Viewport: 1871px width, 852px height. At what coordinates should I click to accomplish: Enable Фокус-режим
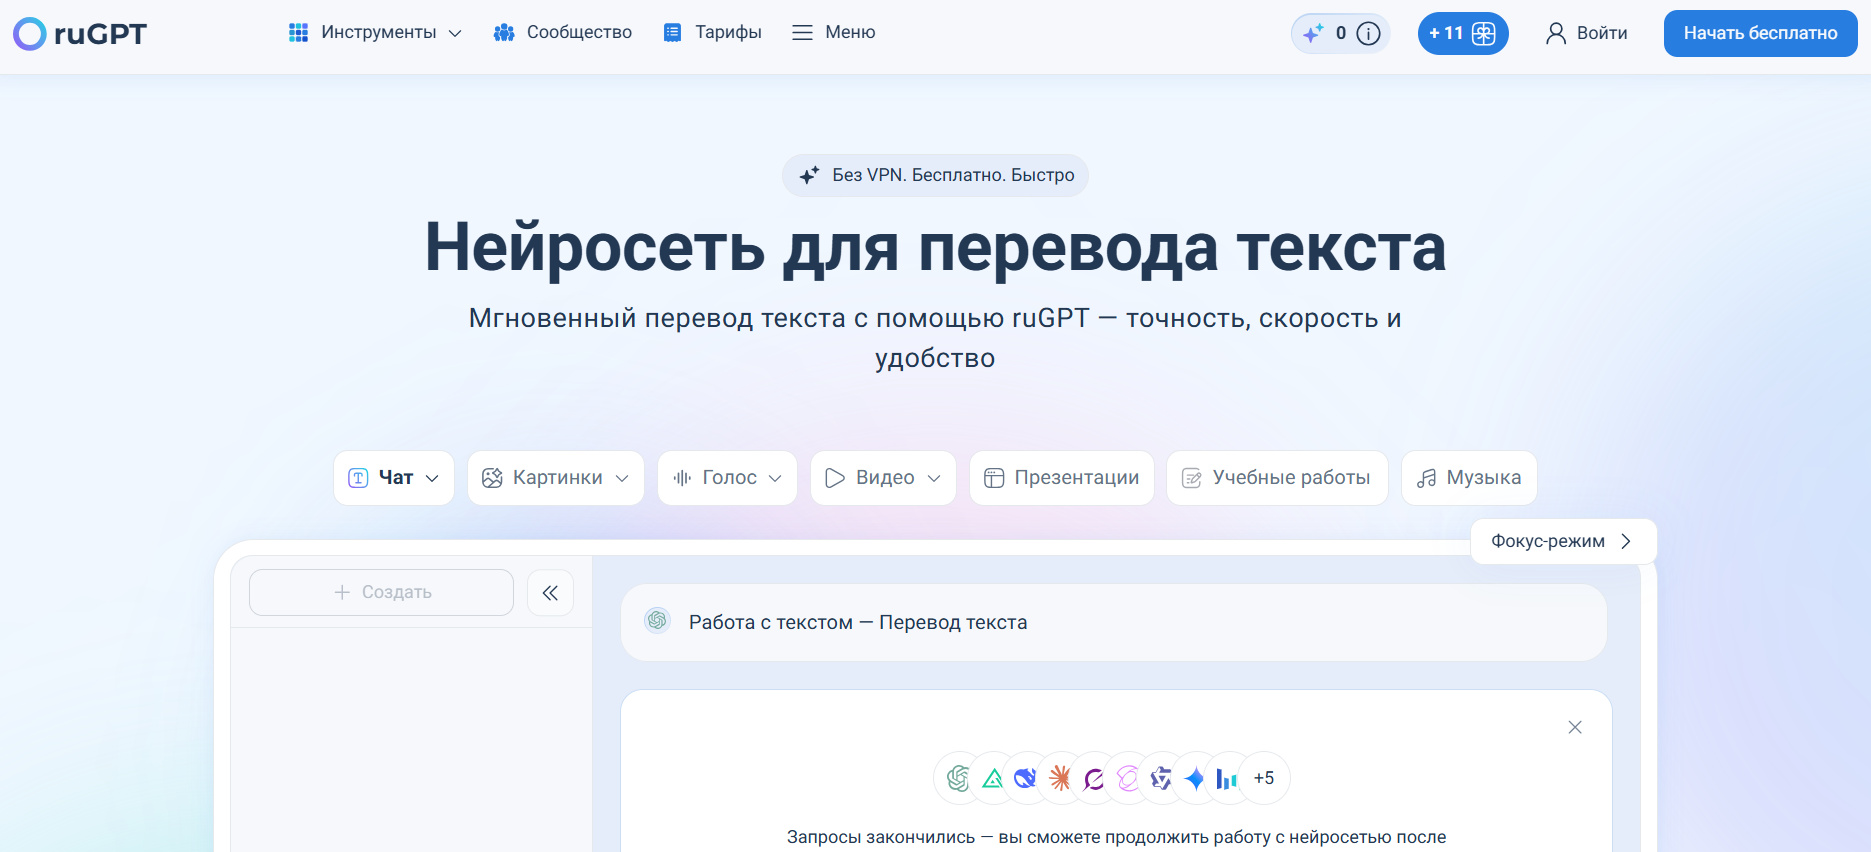click(x=1562, y=541)
